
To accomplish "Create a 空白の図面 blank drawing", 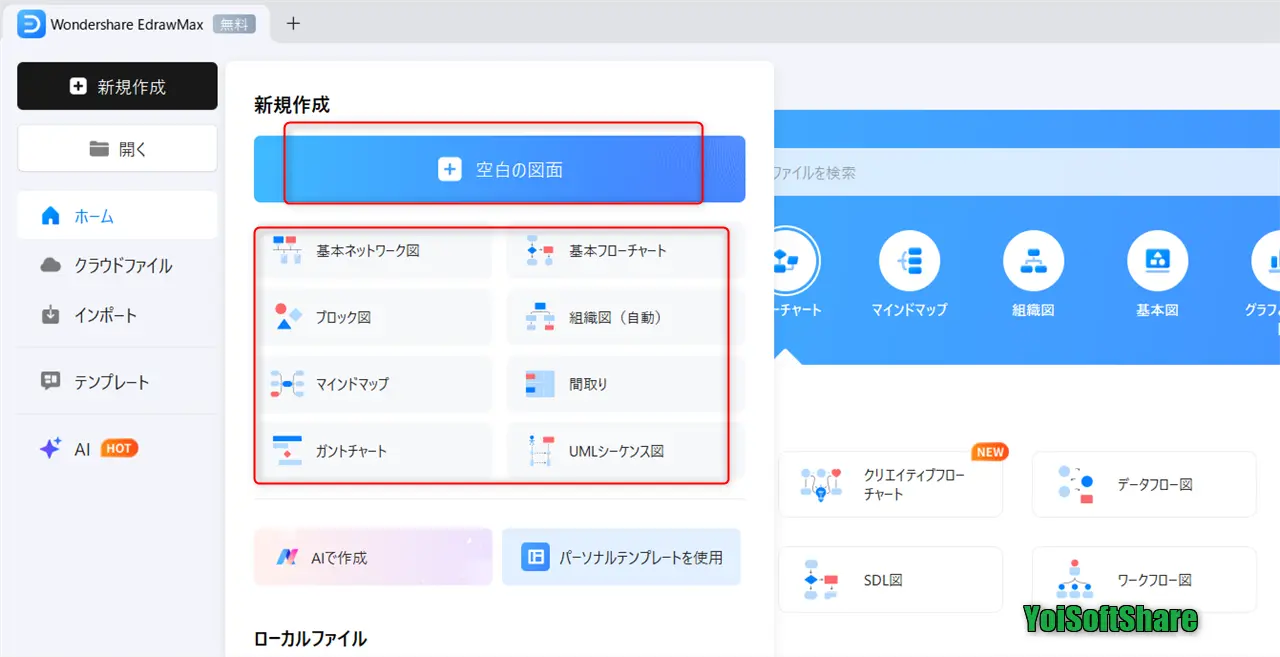I will [x=499, y=169].
